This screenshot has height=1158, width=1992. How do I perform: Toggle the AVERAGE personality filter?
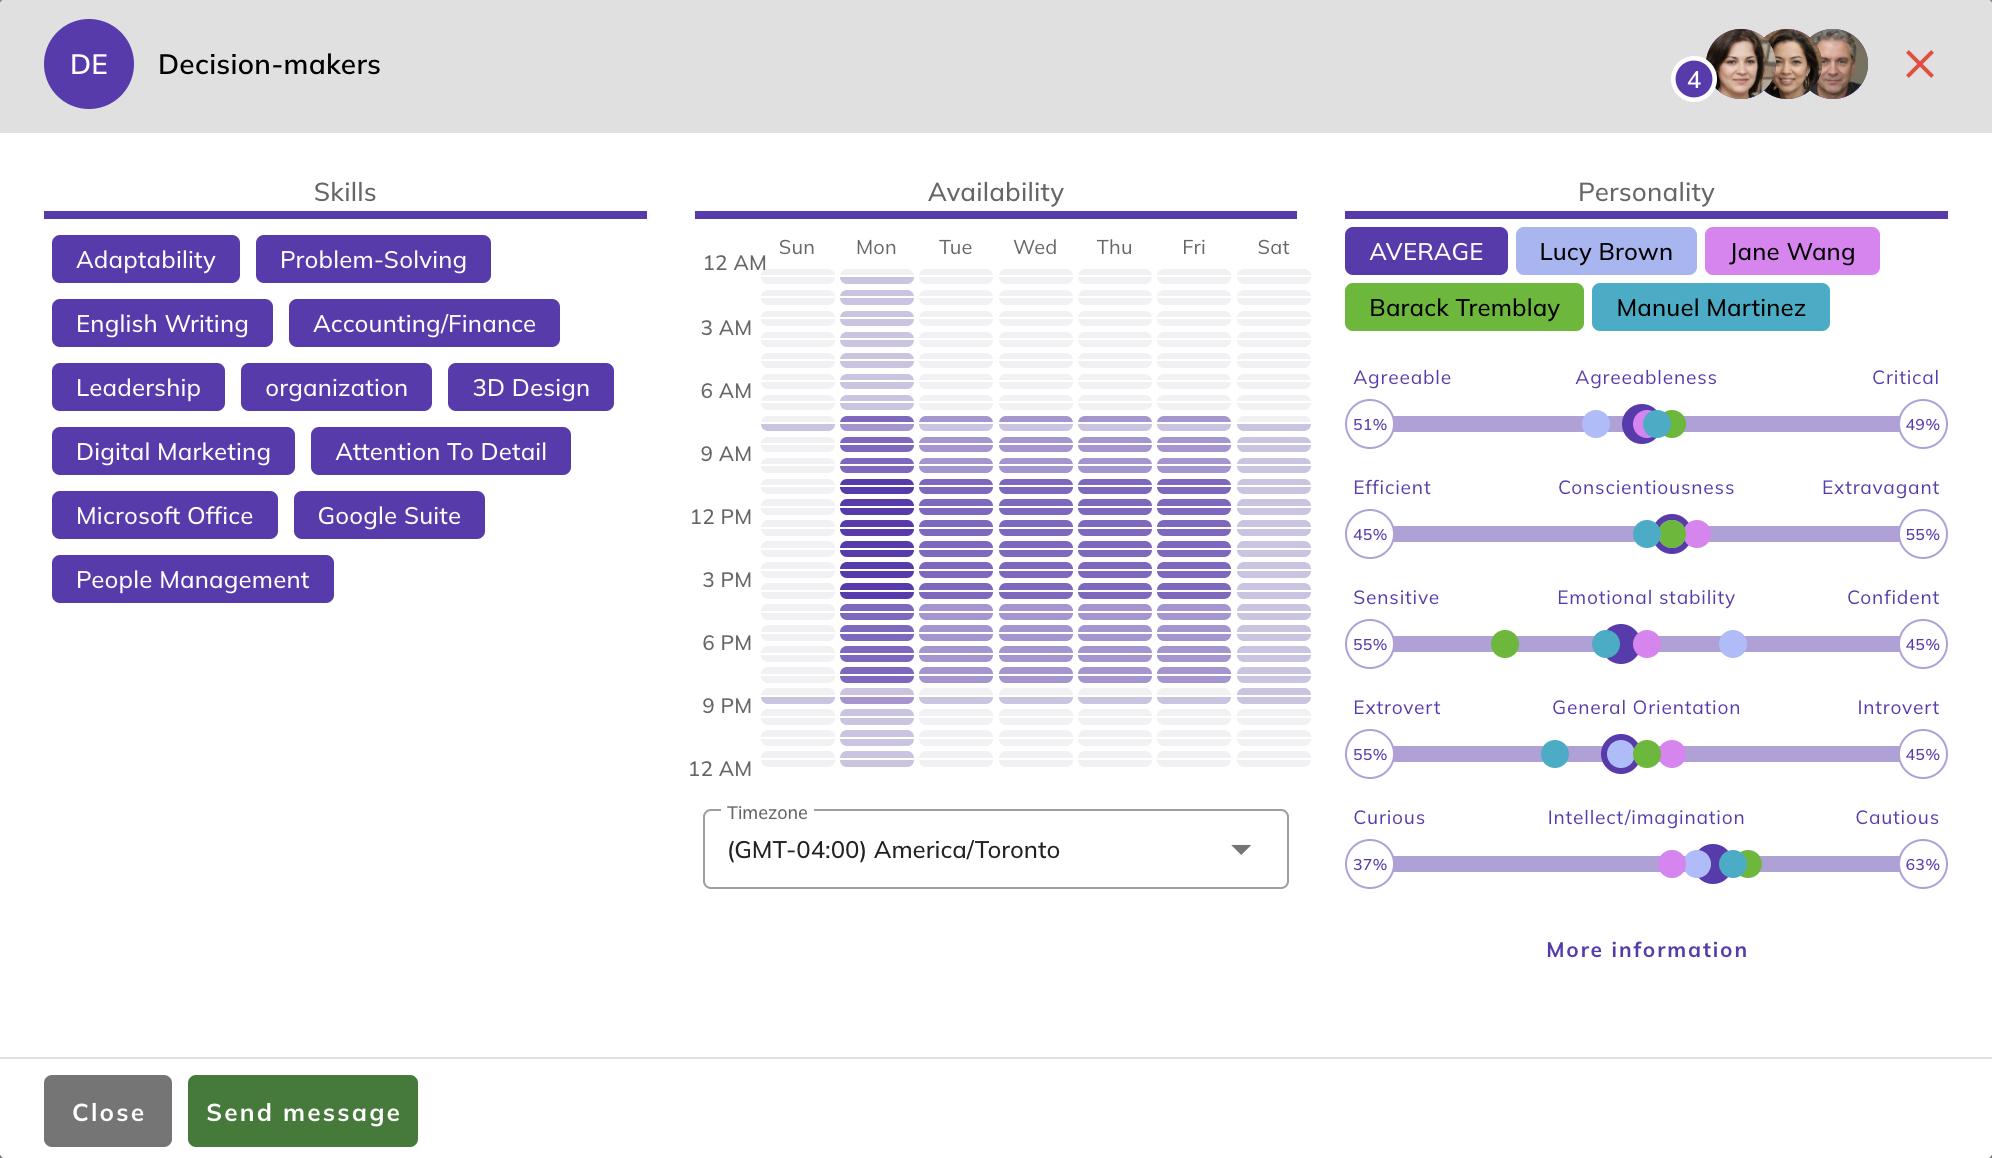tap(1425, 252)
